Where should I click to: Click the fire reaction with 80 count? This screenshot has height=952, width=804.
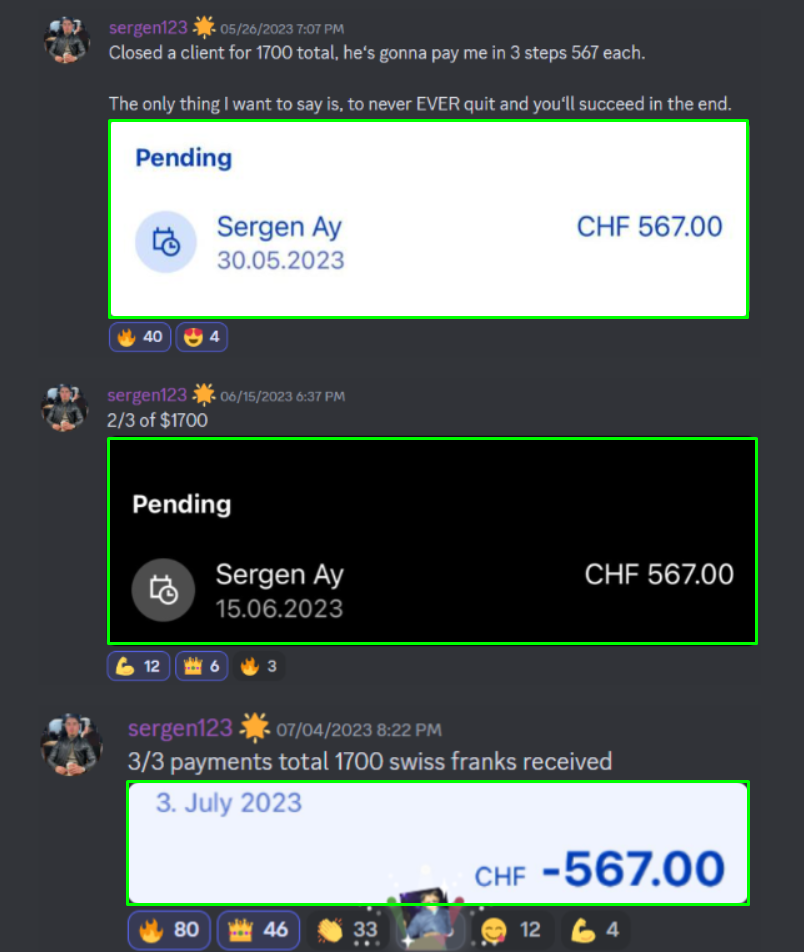click(169, 930)
